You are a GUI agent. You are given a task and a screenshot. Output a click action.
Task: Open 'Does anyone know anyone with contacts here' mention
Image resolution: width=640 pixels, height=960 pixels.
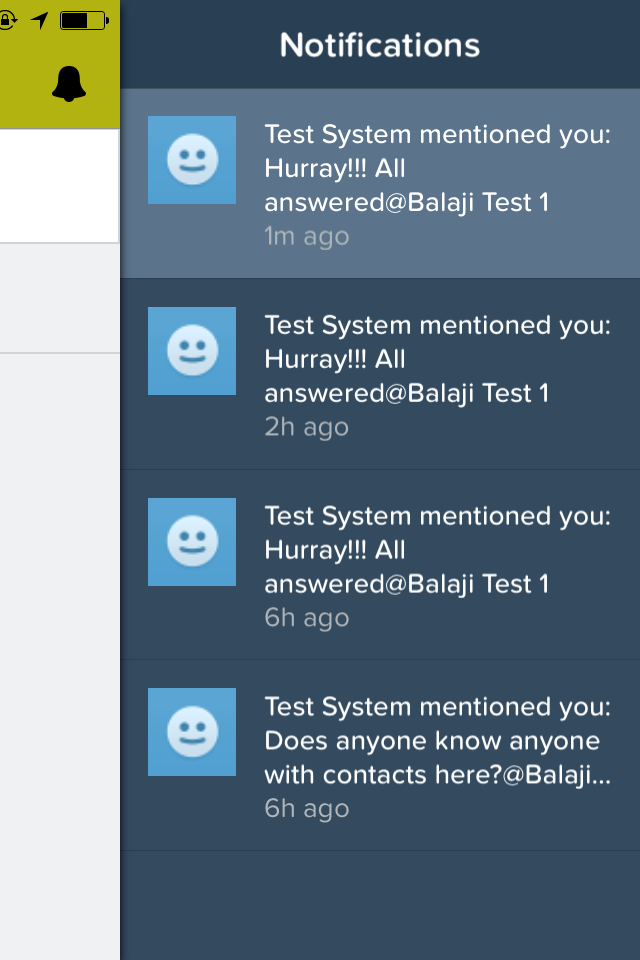coord(436,741)
